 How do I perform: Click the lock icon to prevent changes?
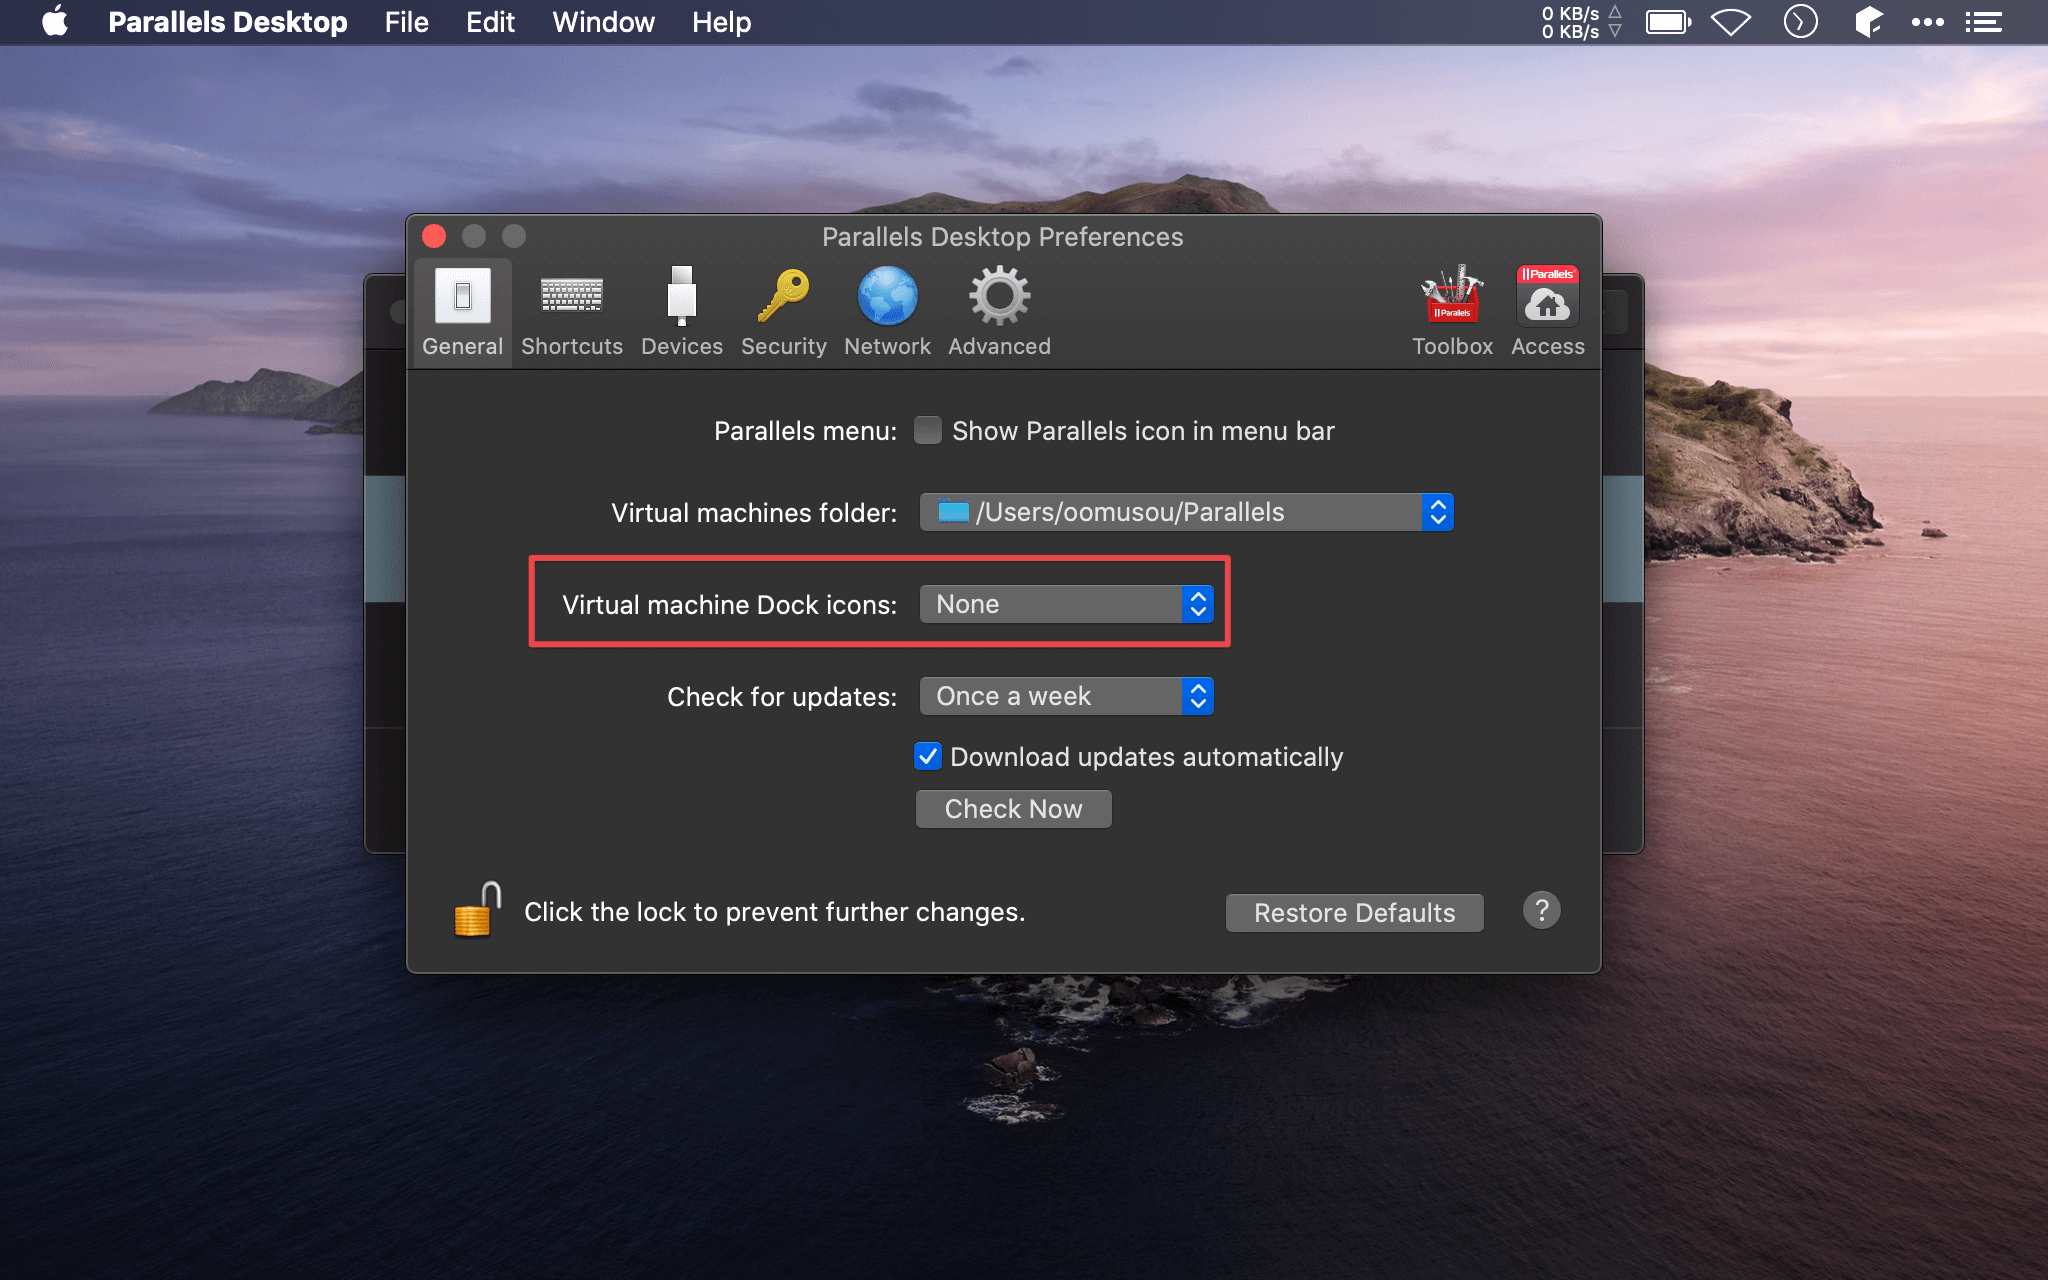point(477,909)
